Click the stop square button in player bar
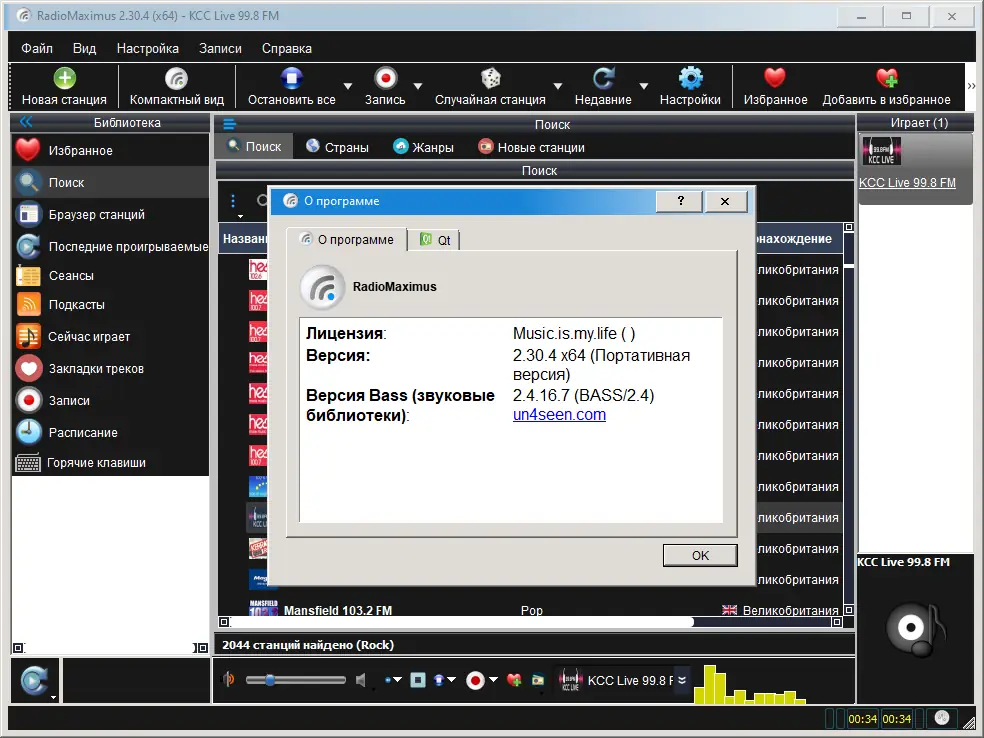Image resolution: width=984 pixels, height=738 pixels. click(x=418, y=680)
